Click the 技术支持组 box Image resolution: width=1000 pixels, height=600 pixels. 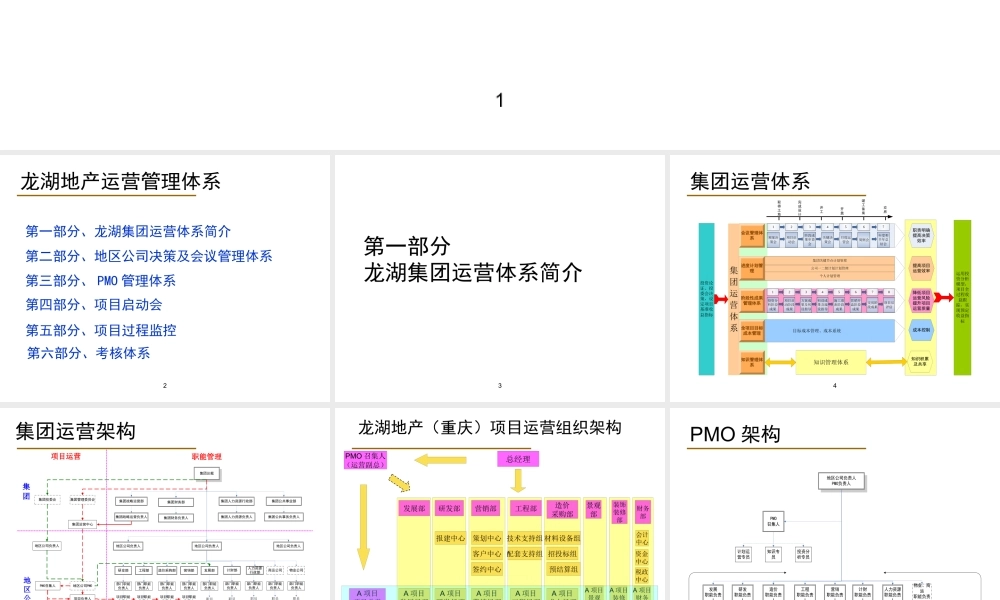click(524, 538)
